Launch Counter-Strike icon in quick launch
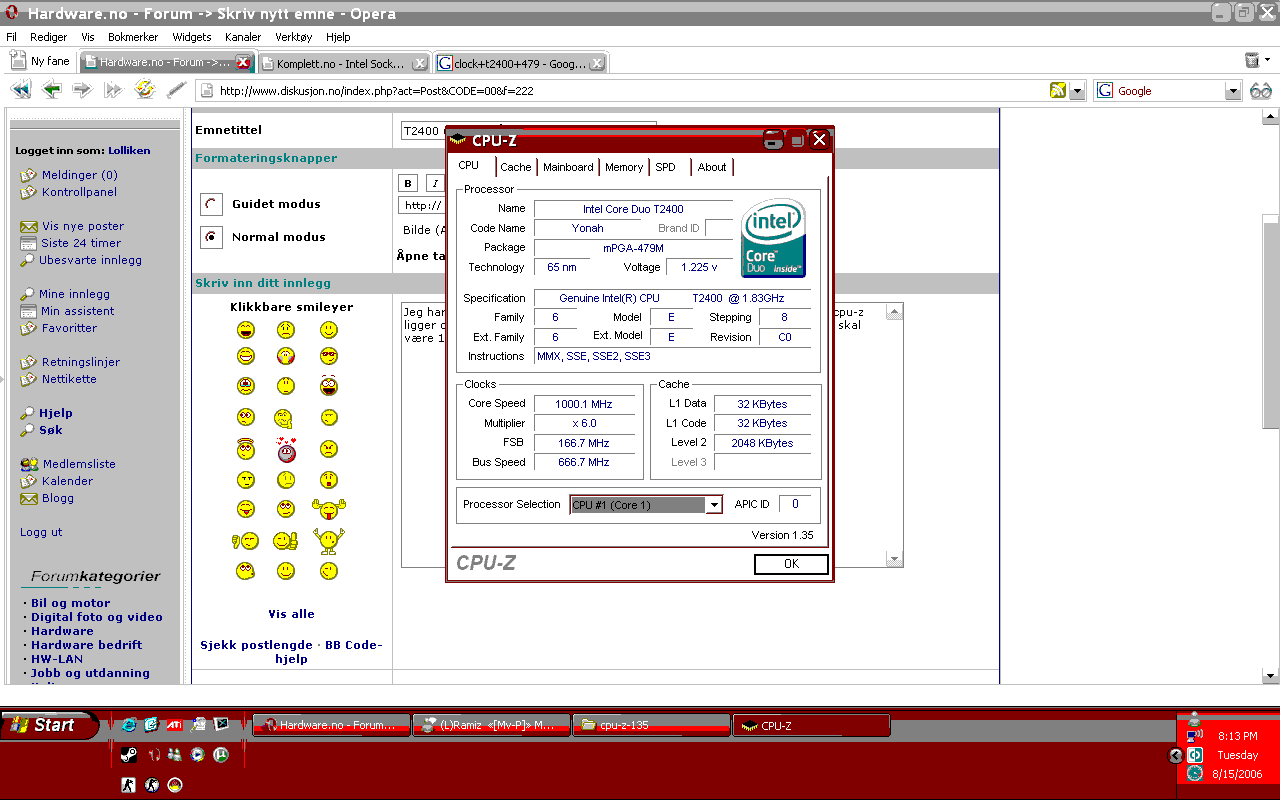The height and width of the screenshot is (800, 1280). point(128,785)
